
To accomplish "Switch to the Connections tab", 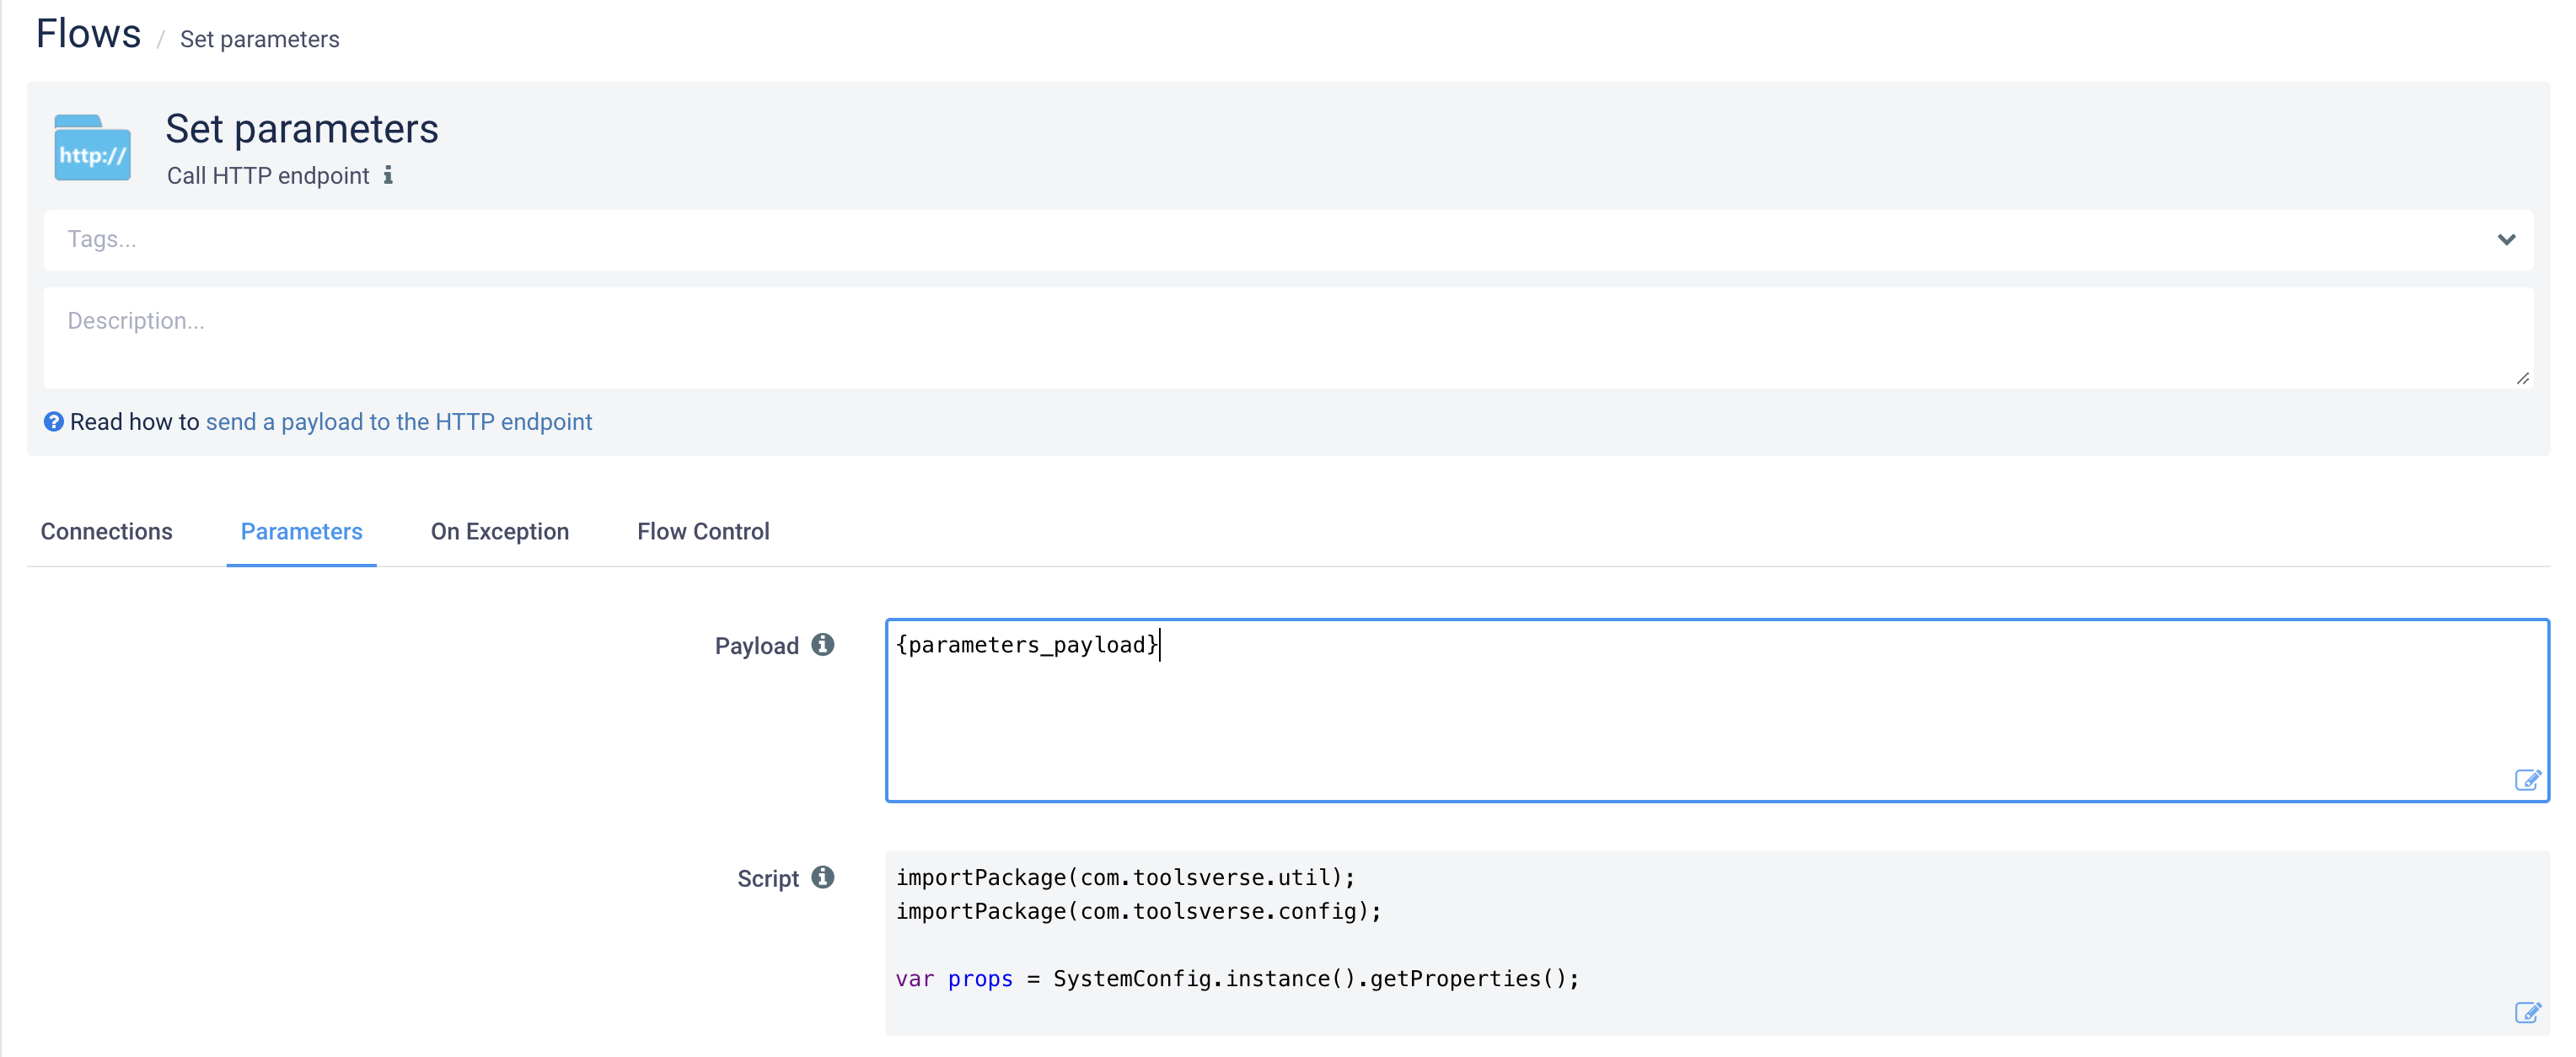I will coord(106,532).
